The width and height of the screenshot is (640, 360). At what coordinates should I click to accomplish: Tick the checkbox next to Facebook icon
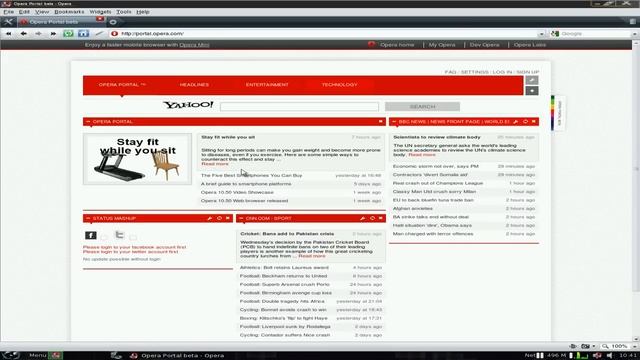click(x=104, y=237)
